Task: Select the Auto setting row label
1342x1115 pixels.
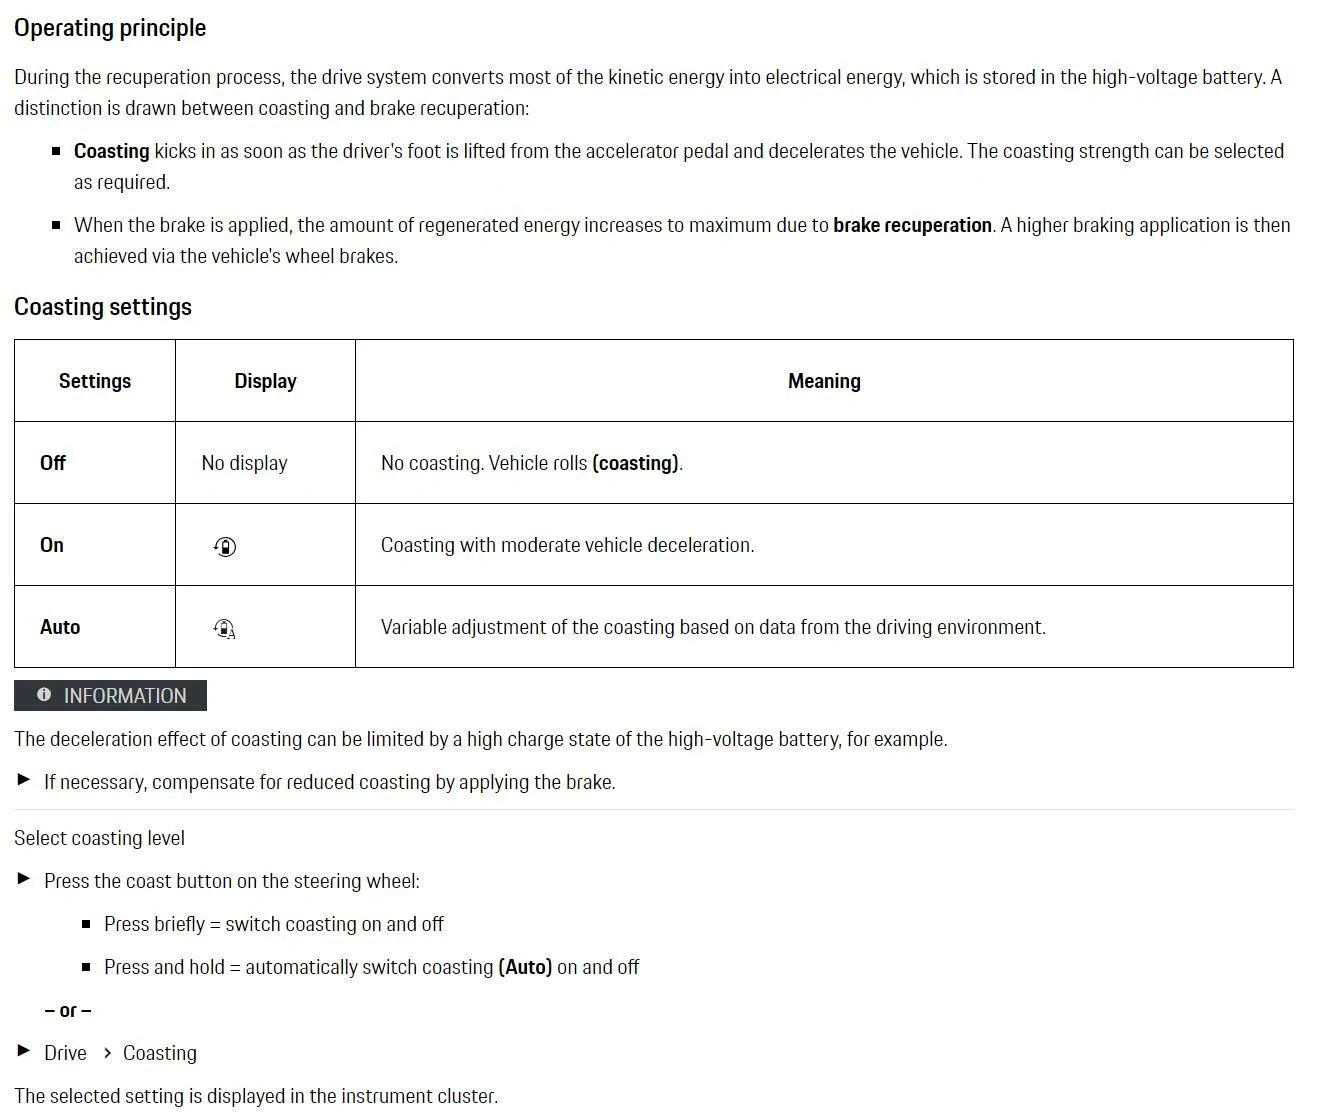Action: coord(60,627)
